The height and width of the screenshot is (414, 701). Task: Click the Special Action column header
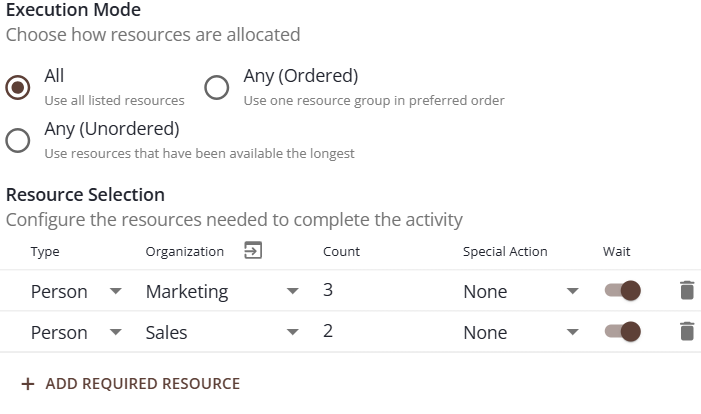[x=505, y=252]
